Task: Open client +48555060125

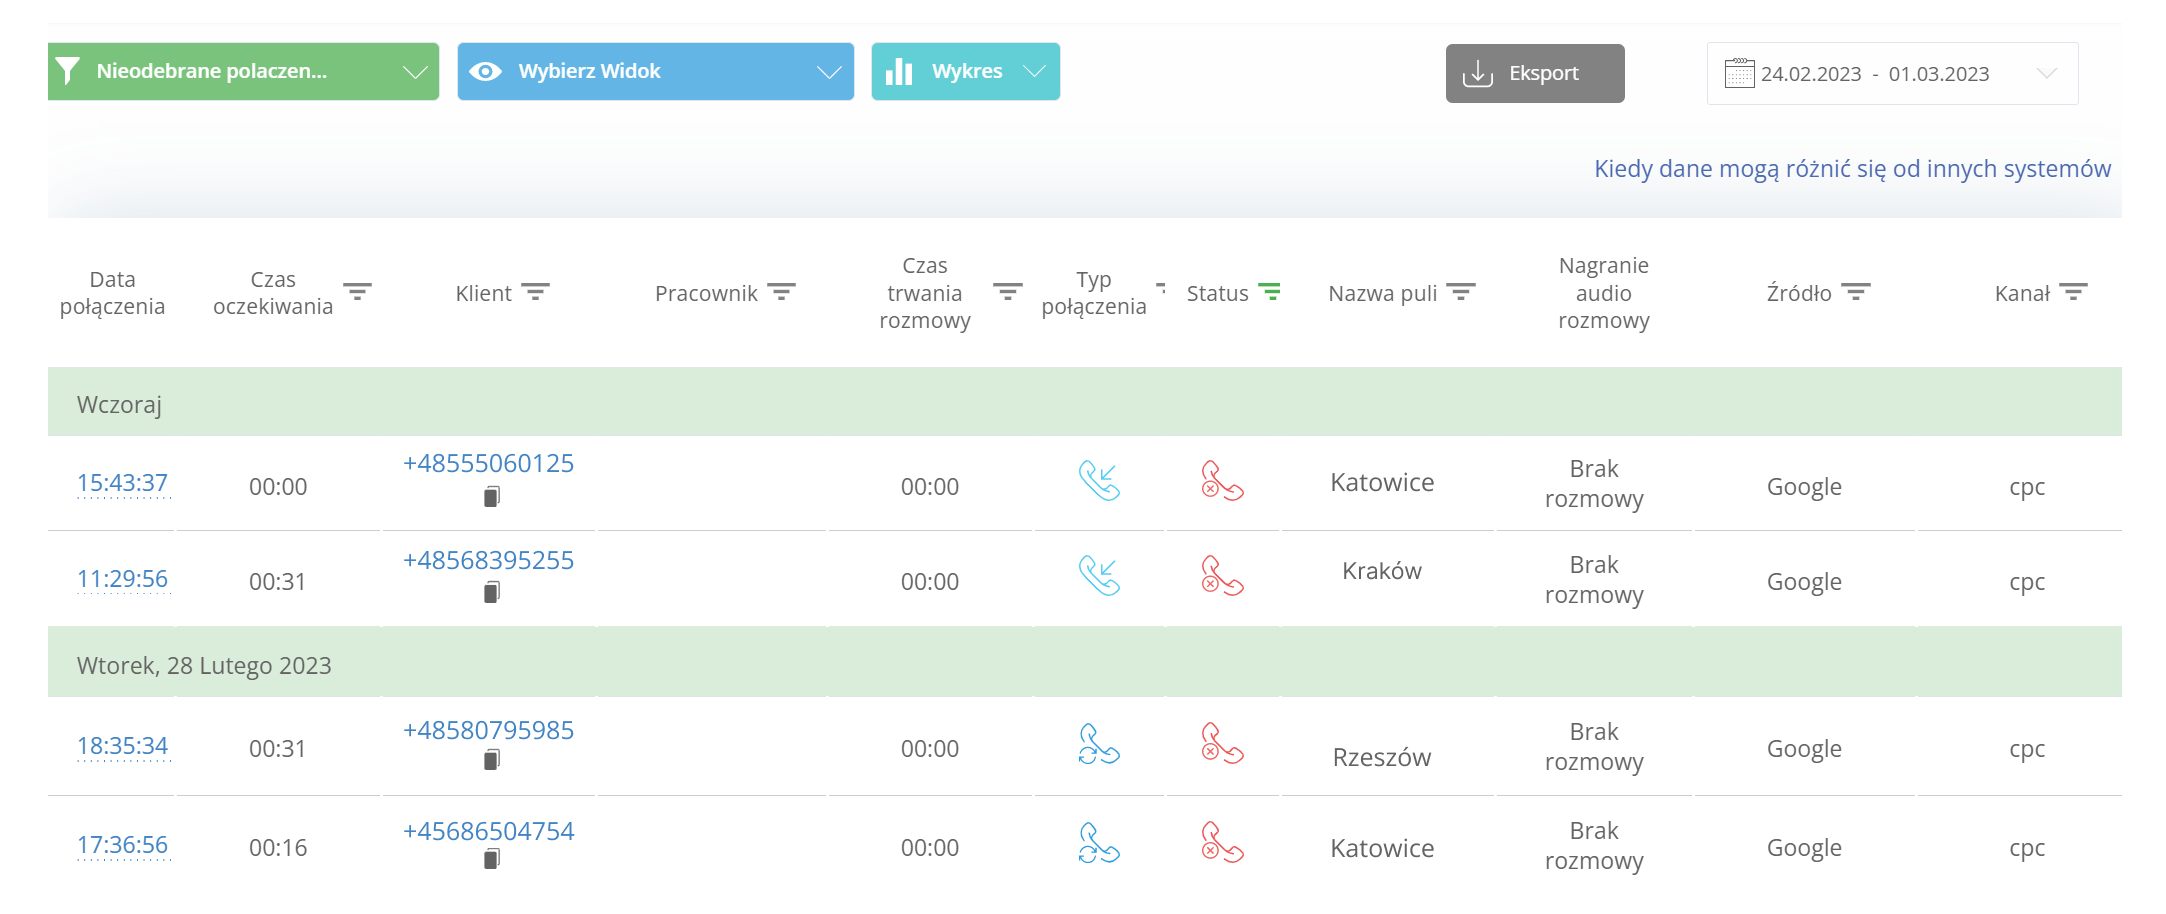Action: 488,464
